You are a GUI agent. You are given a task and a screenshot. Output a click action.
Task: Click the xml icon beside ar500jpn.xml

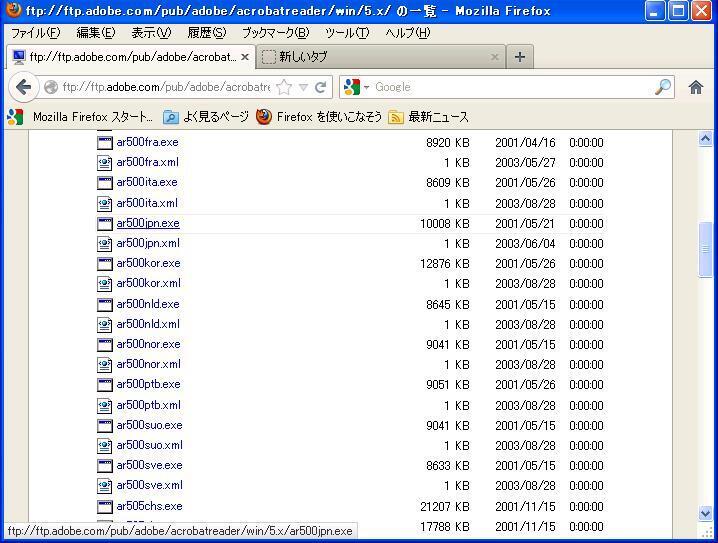[105, 244]
